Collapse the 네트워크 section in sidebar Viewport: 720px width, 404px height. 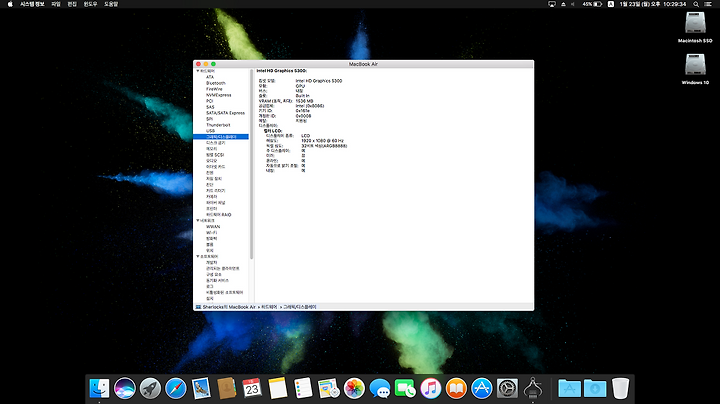click(198, 220)
